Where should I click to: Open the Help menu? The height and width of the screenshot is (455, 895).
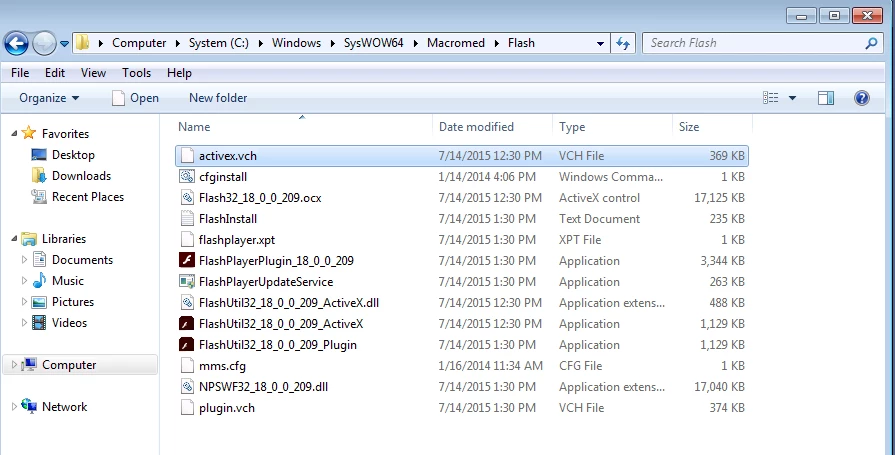click(179, 73)
